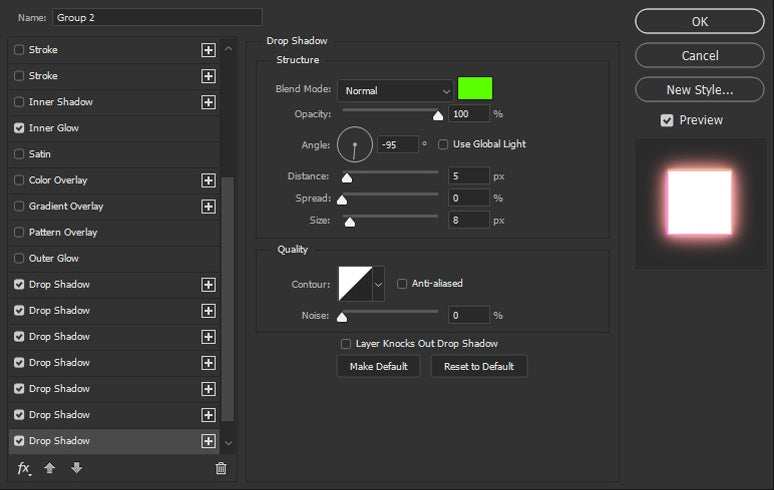Click the effects list vertical scrollbar

point(228,299)
